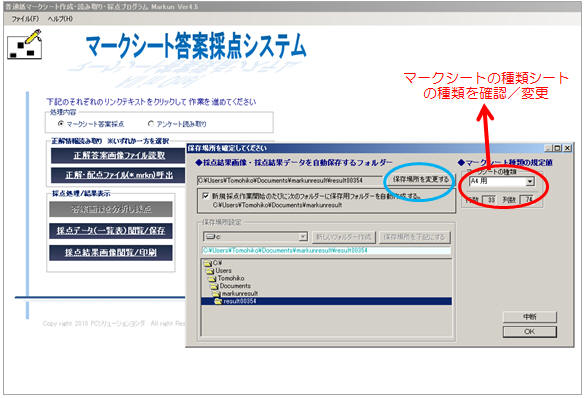Minimize the save location dialog
The width and height of the screenshot is (585, 398).
click(548, 148)
